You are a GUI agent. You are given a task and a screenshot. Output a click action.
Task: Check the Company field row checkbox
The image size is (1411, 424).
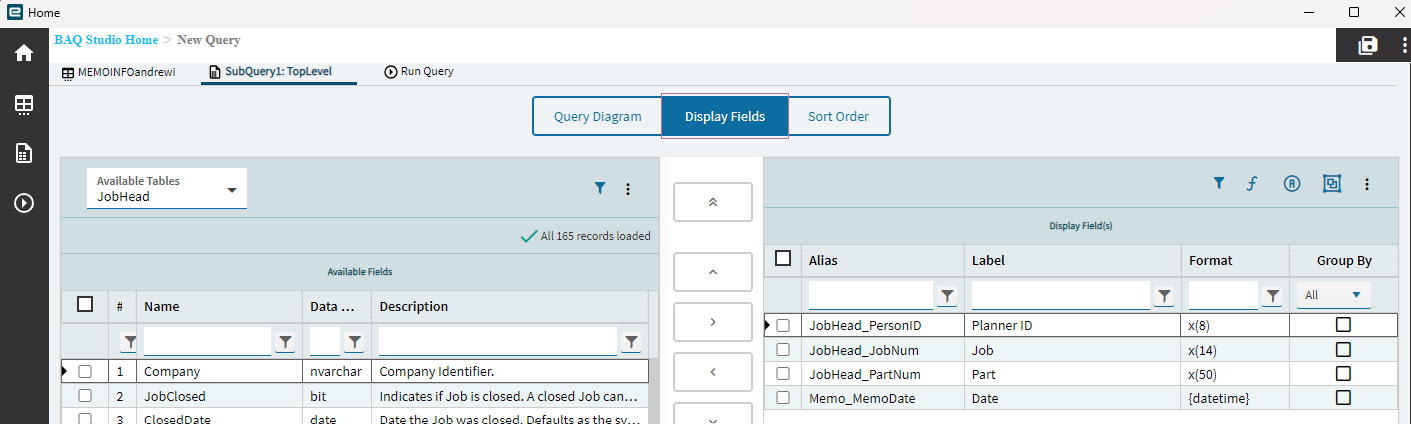(x=85, y=371)
